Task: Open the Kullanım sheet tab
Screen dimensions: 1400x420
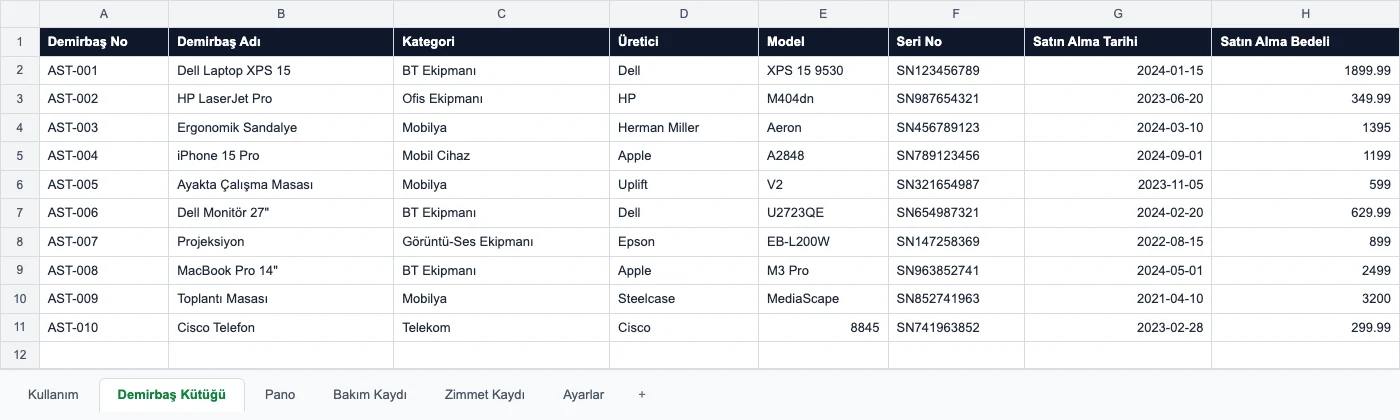Action: 53,394
